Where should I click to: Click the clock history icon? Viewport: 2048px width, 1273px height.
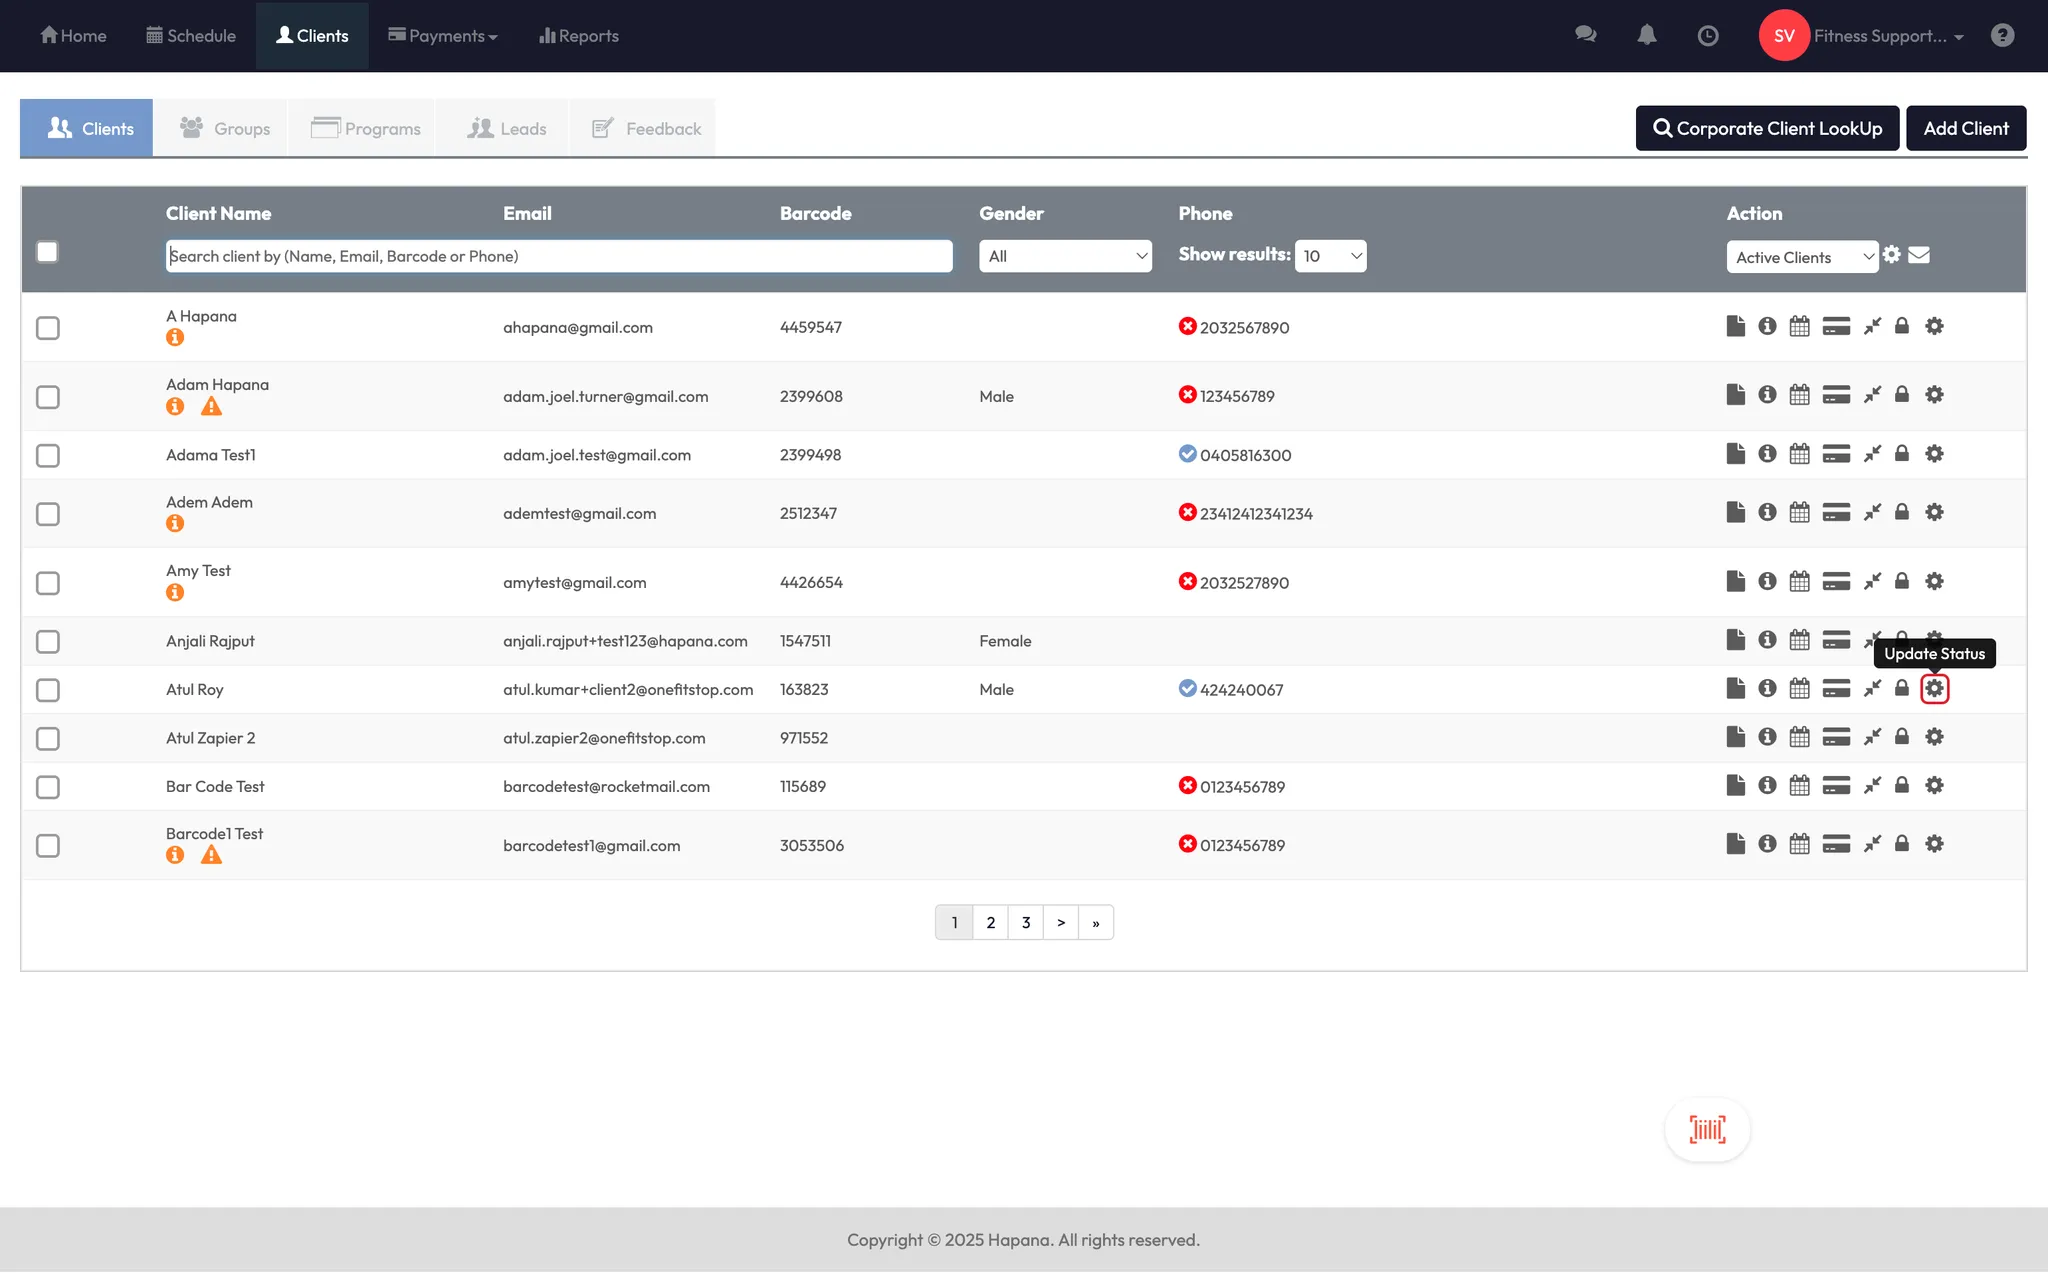(x=1708, y=36)
